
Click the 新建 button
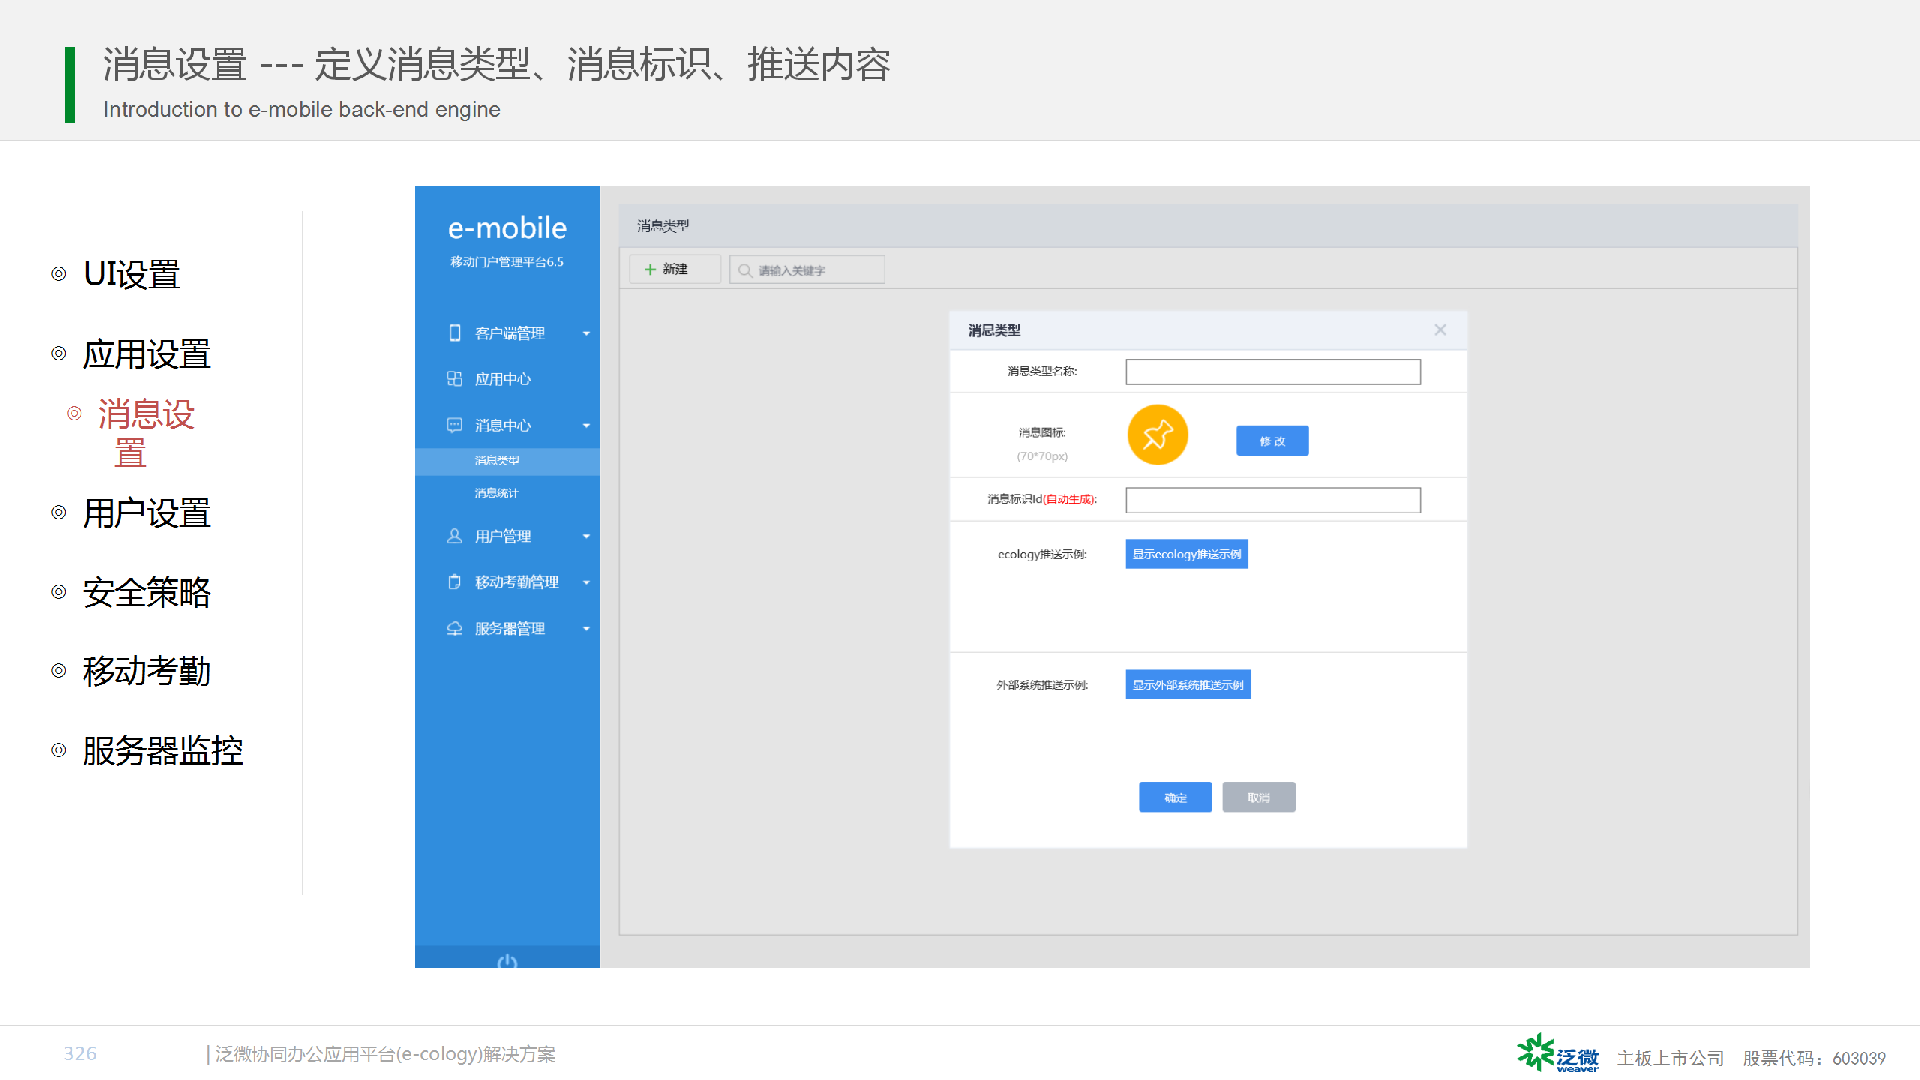pos(674,269)
